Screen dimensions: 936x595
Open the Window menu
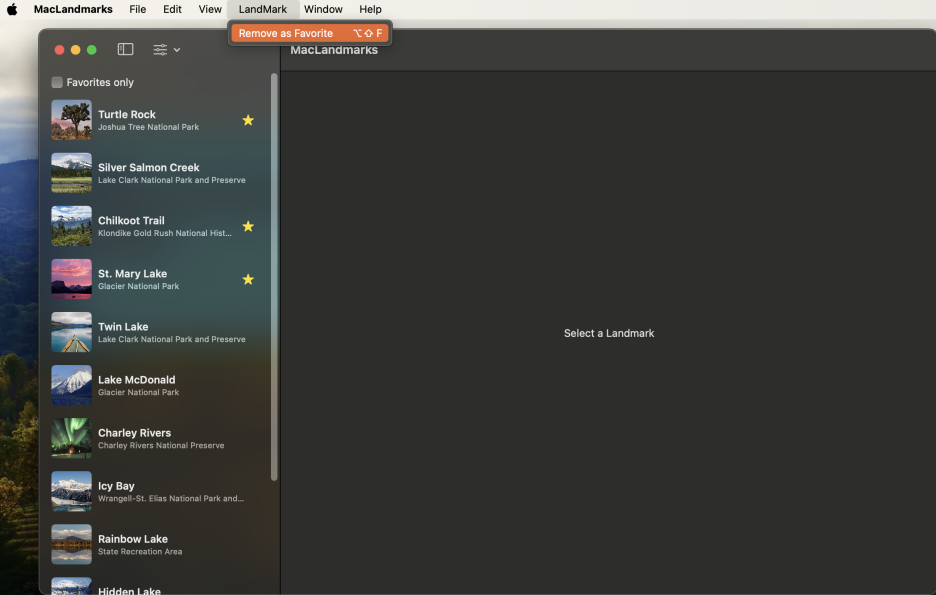[x=323, y=9]
